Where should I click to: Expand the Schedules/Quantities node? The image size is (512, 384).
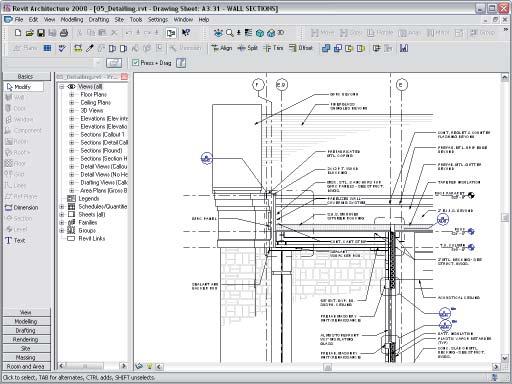pyautogui.click(x=62, y=207)
